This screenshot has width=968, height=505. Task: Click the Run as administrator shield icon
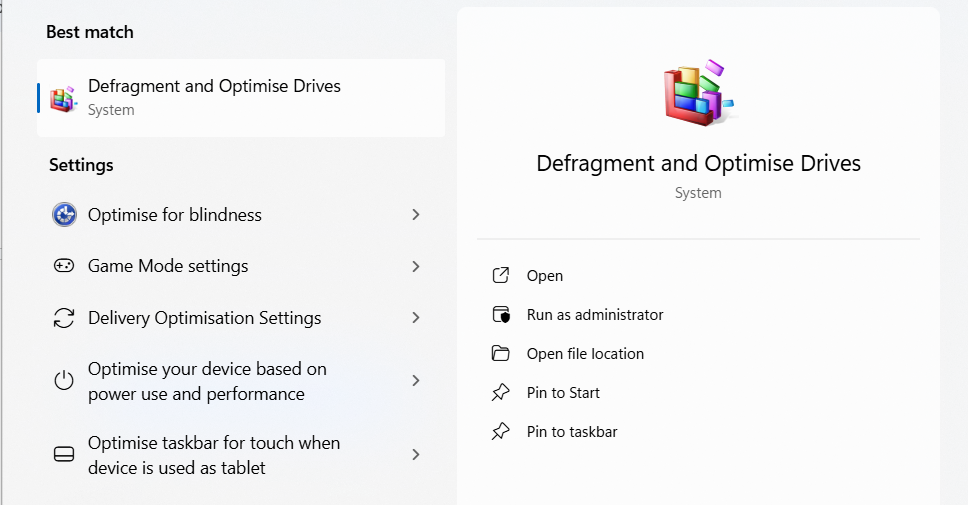click(x=501, y=315)
